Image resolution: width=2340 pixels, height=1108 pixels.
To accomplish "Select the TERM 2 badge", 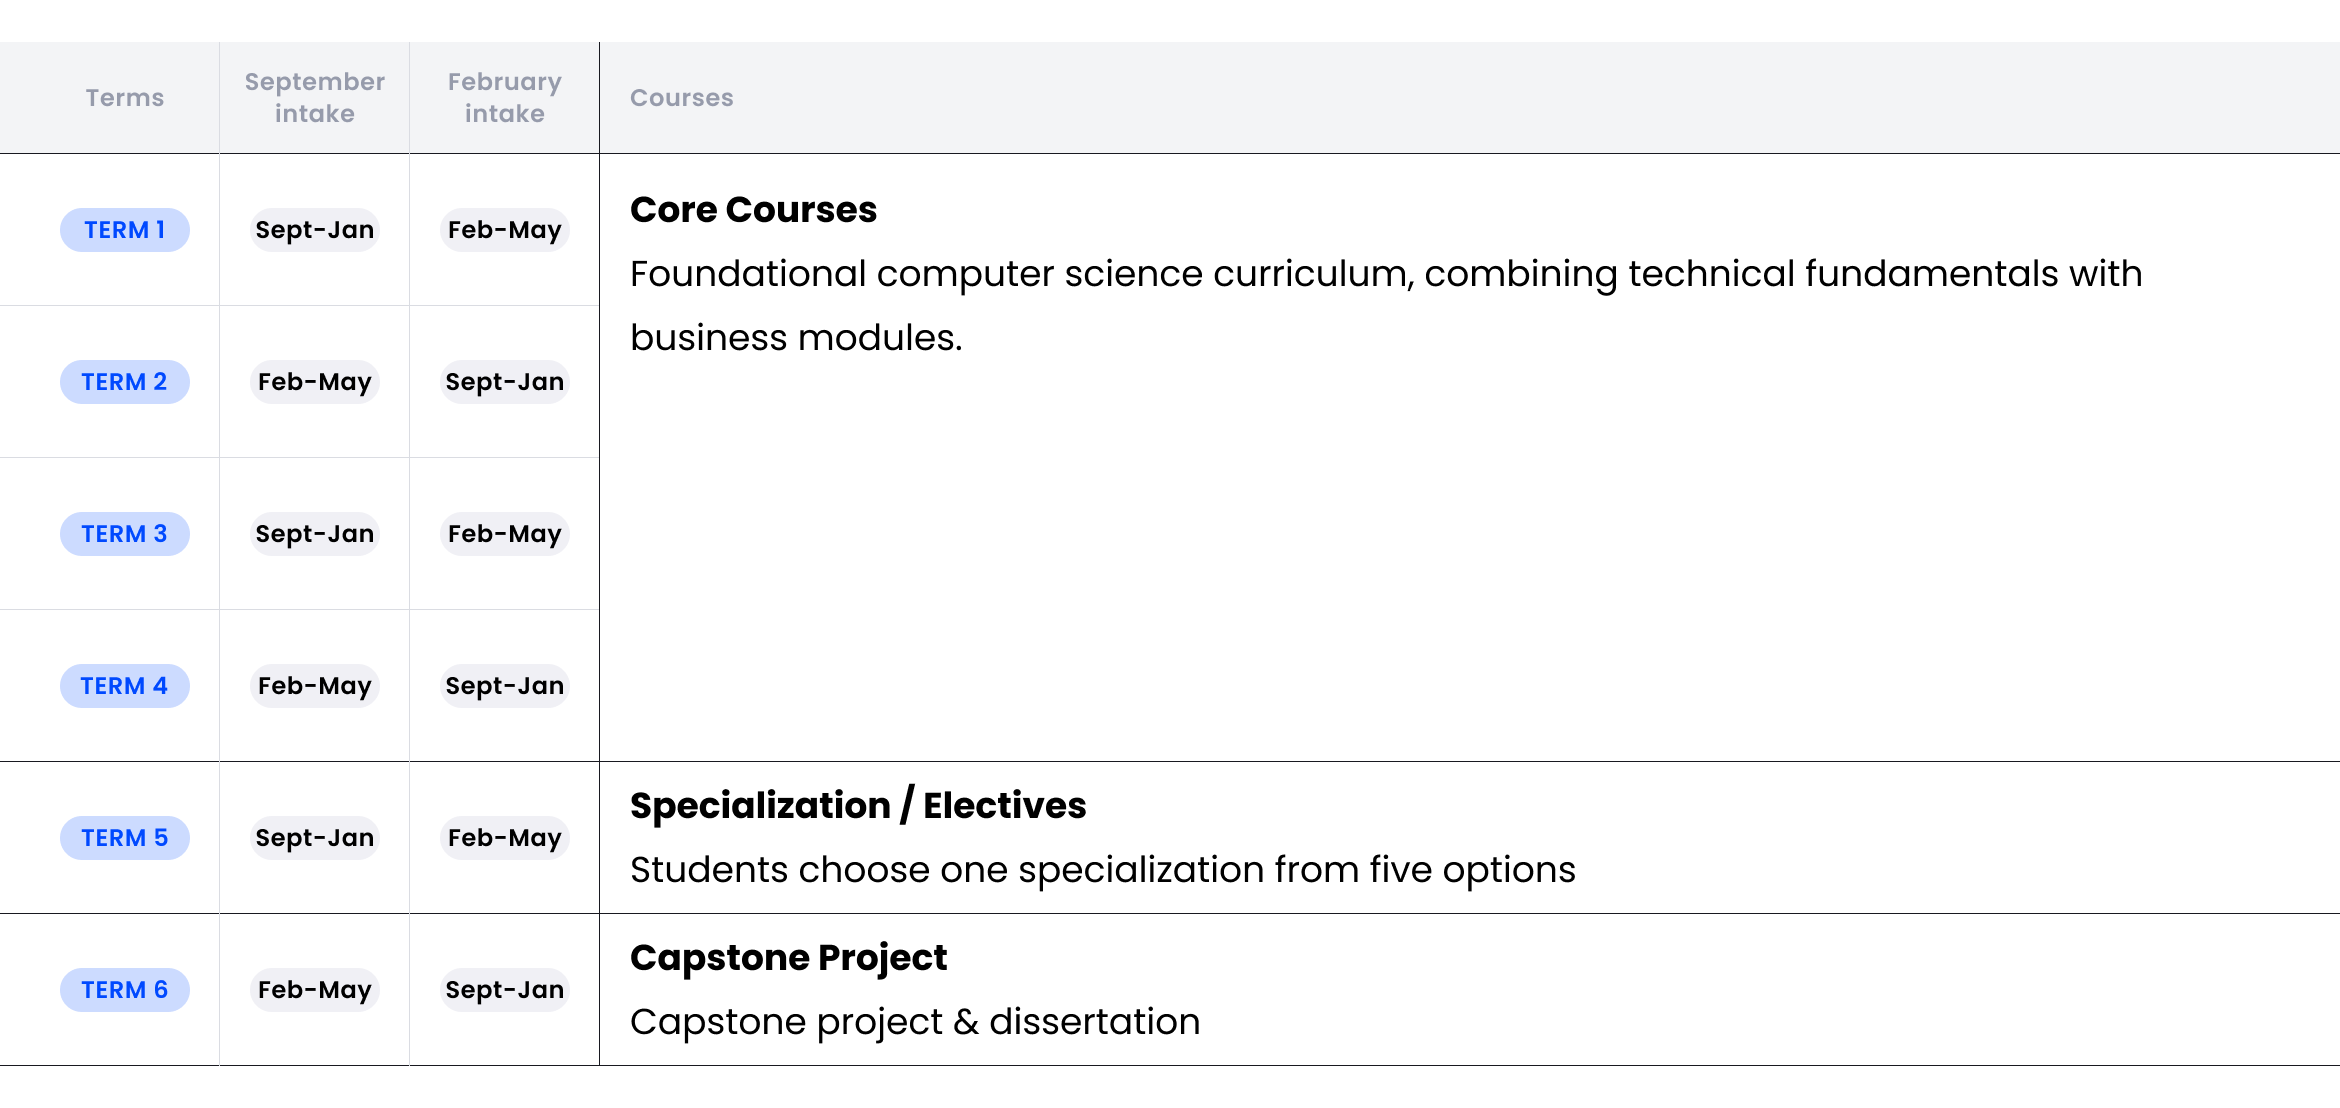I will click(124, 382).
